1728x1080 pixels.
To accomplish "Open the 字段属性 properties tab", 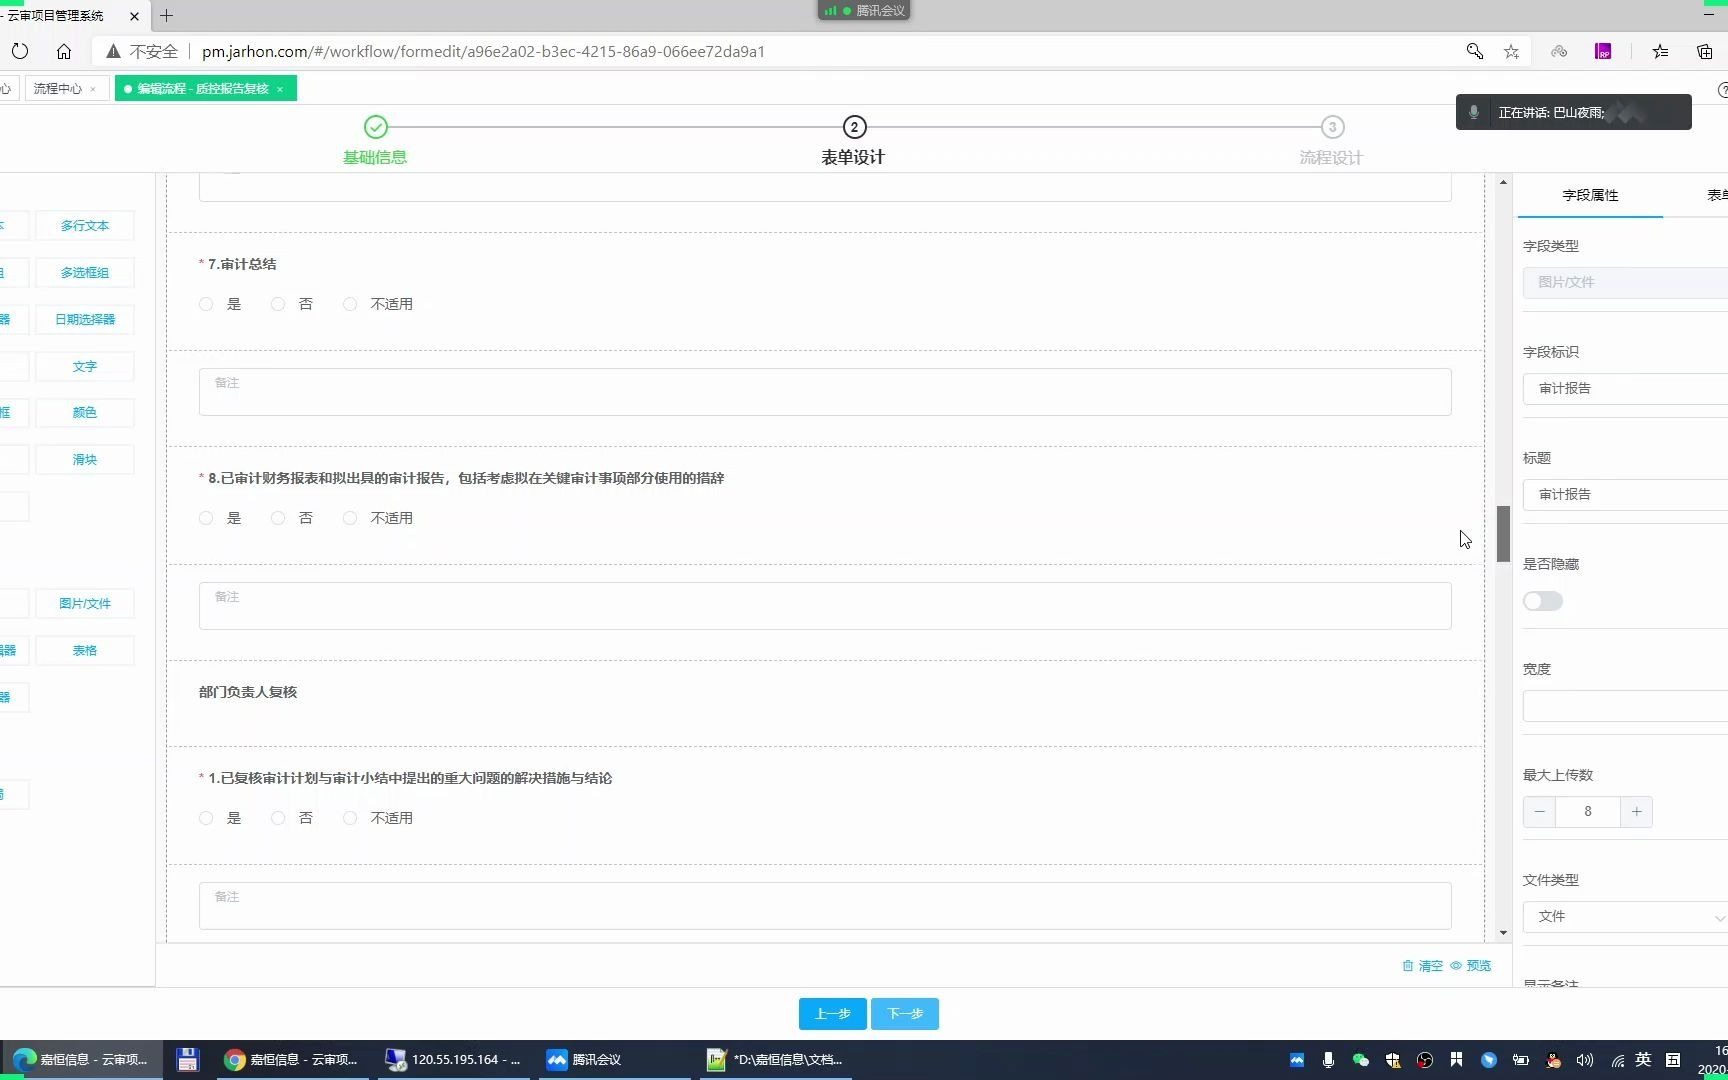I will pyautogui.click(x=1590, y=195).
